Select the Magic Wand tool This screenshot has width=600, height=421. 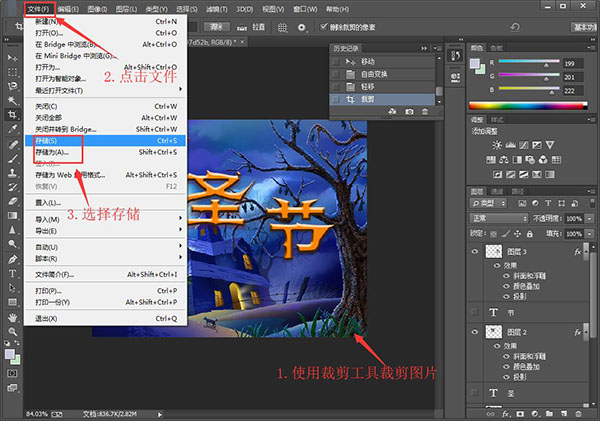[x=12, y=100]
